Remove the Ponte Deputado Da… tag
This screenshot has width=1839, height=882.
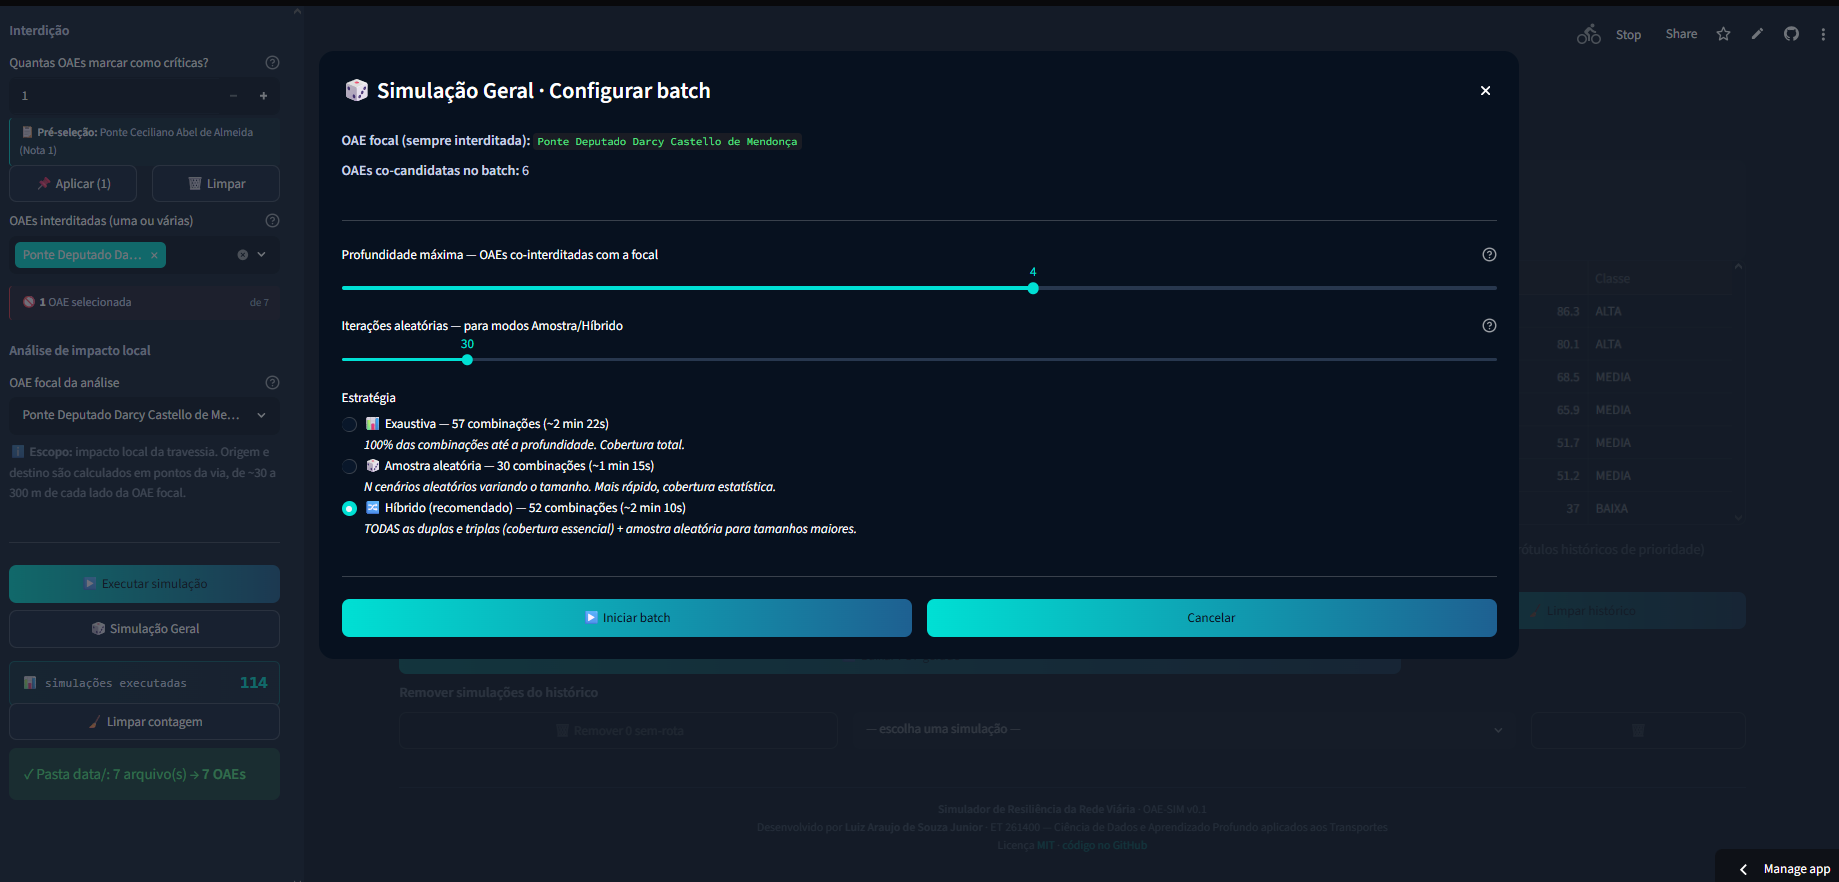[x=154, y=255]
